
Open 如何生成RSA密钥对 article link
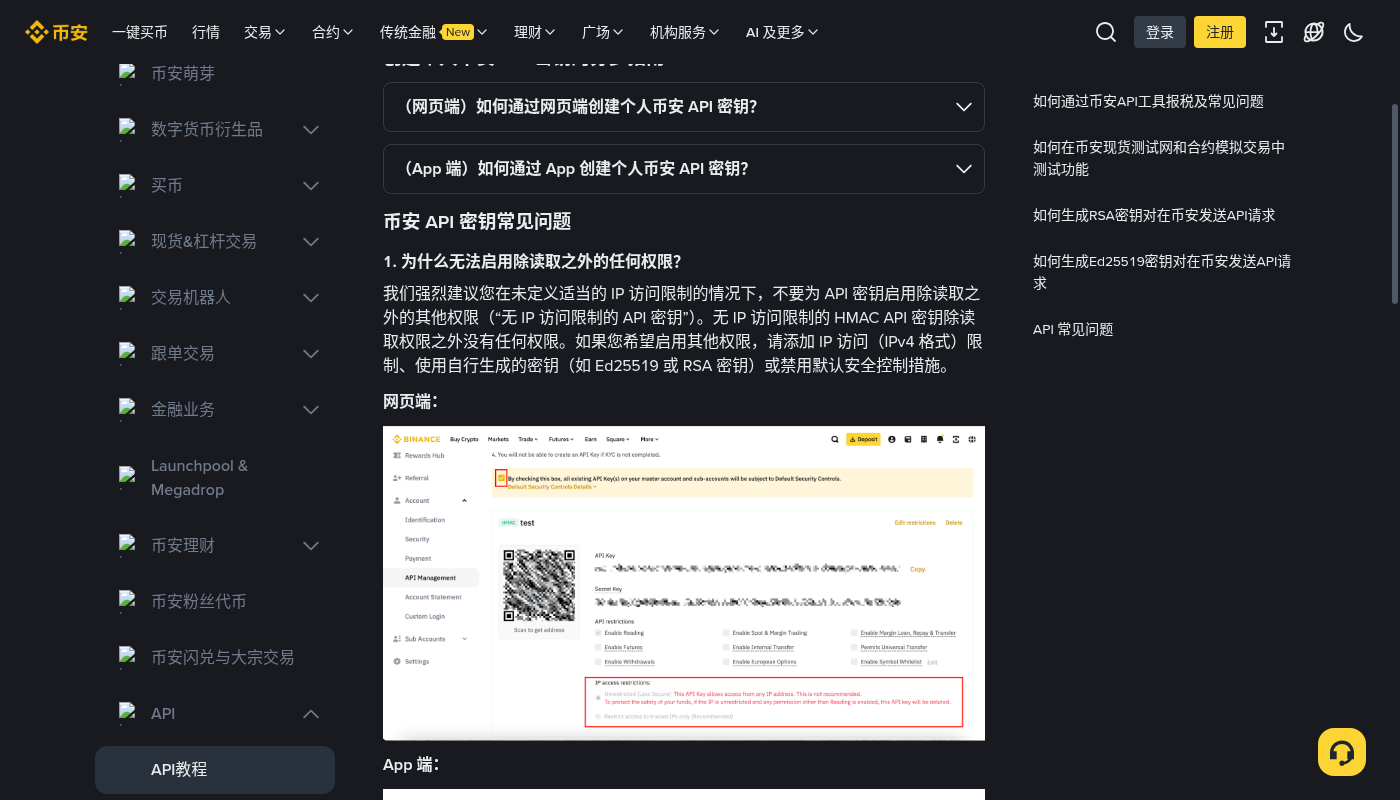tap(1154, 215)
